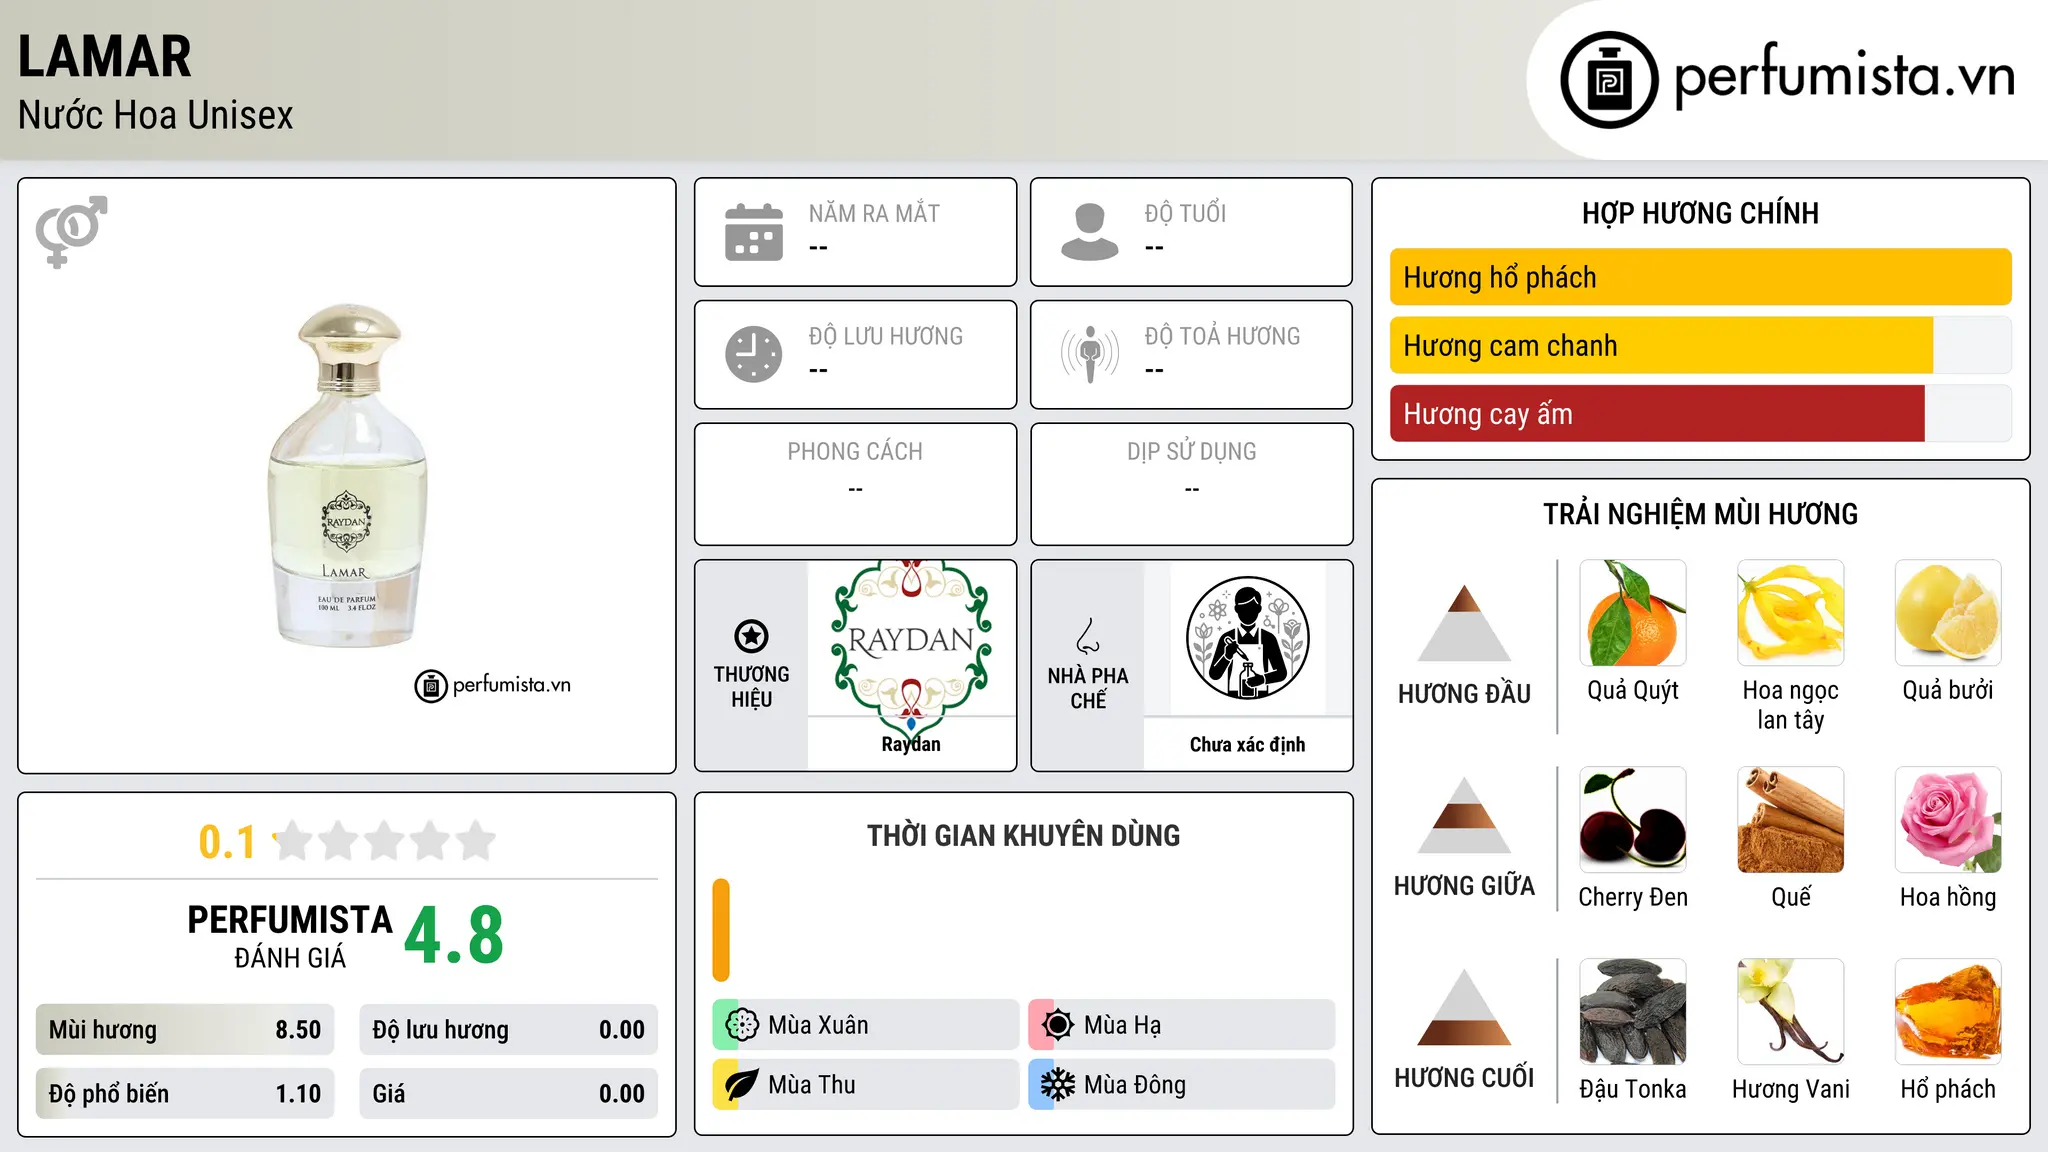The height and width of the screenshot is (1152, 2048).
Task: Click the perfumista.vn bottle logo icon
Action: pyautogui.click(x=1609, y=80)
